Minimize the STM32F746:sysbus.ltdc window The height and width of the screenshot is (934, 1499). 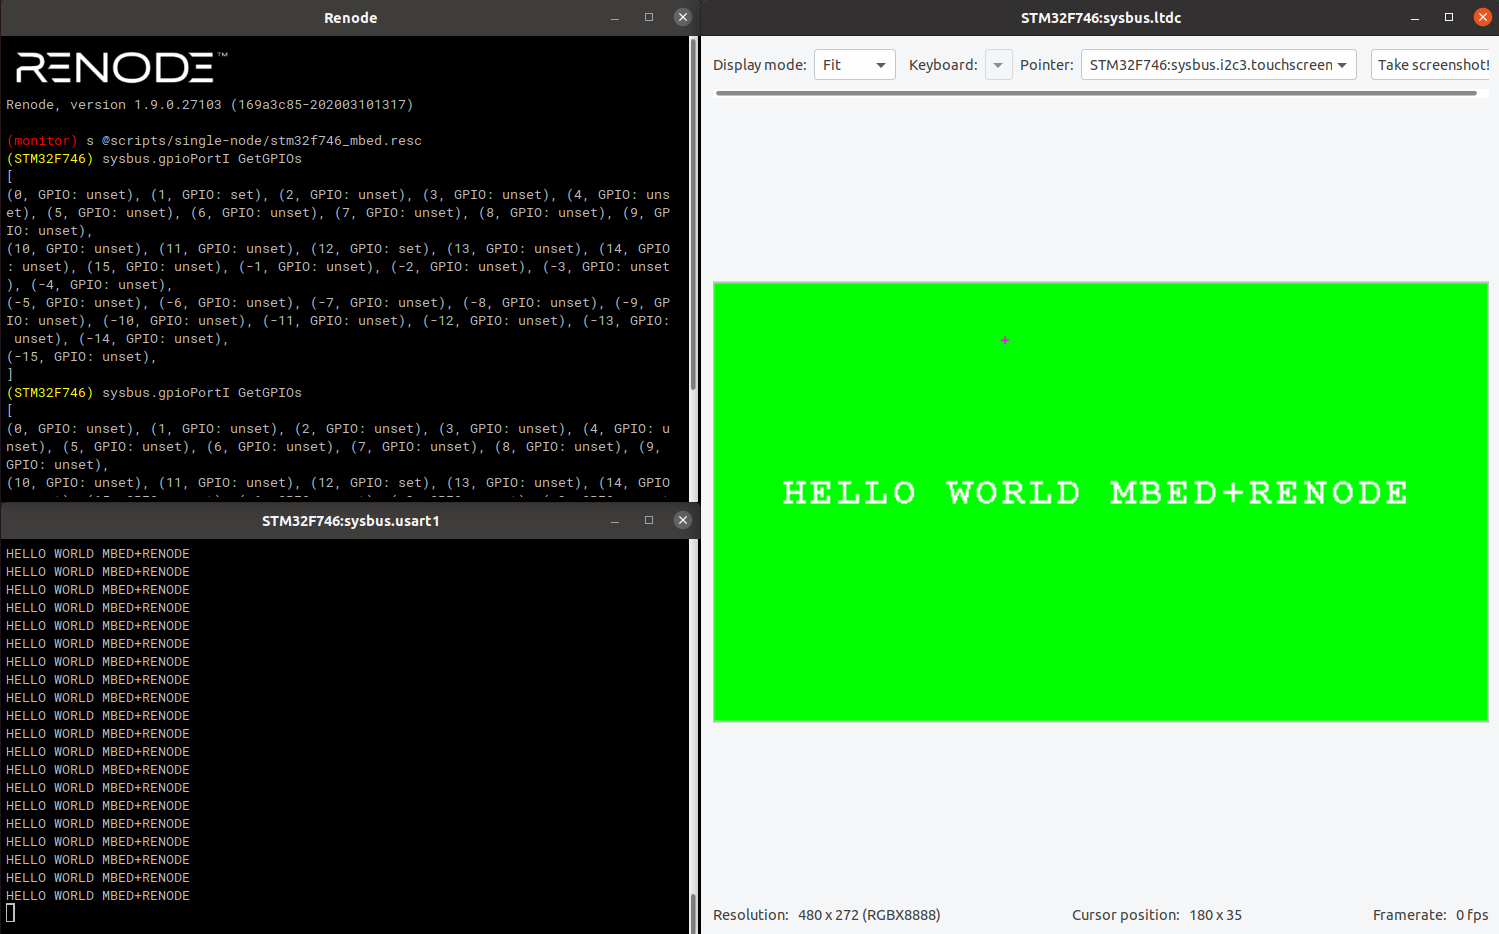click(x=1415, y=17)
